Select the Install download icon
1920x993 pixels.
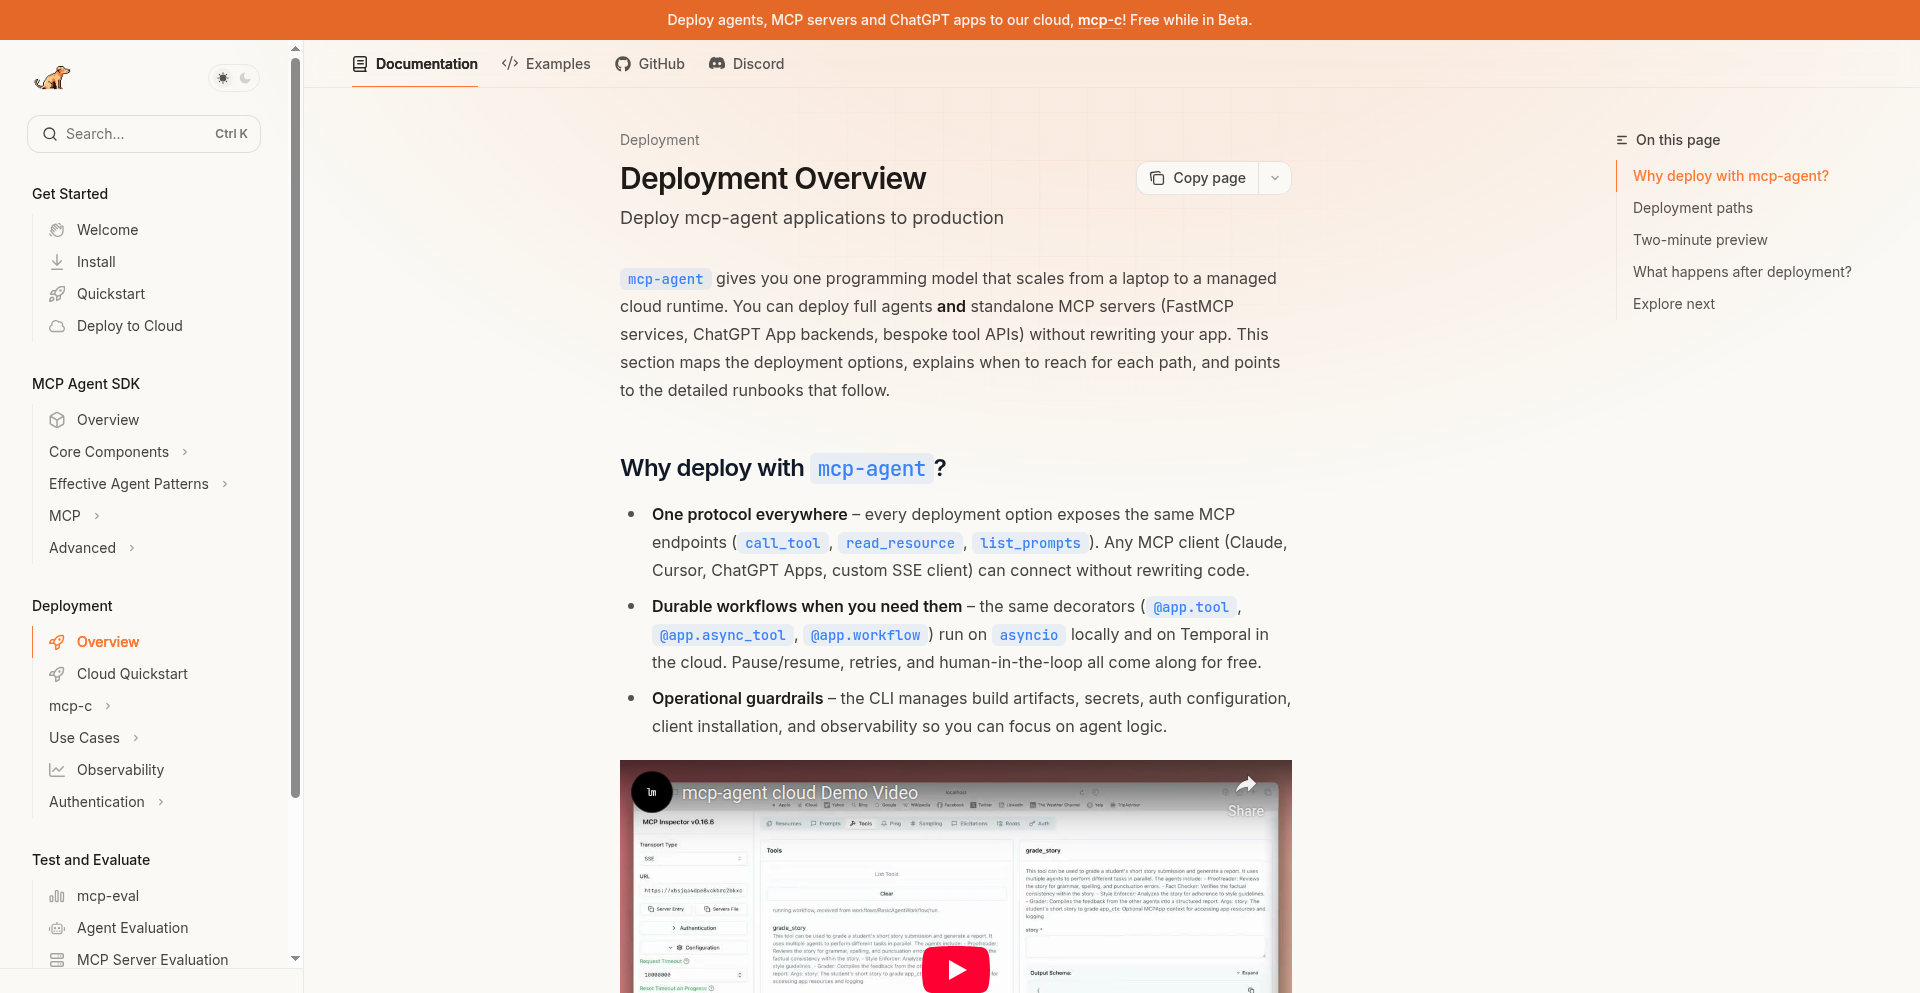click(x=57, y=261)
